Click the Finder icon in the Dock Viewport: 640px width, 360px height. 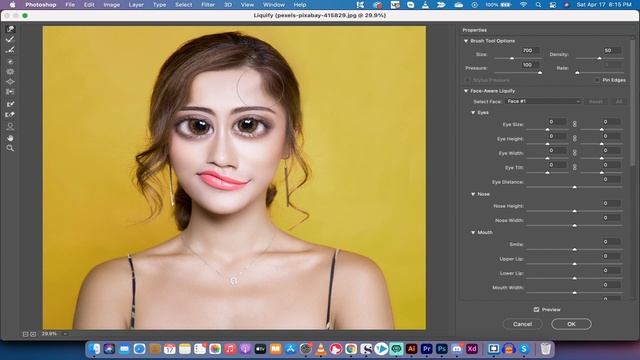(94, 349)
